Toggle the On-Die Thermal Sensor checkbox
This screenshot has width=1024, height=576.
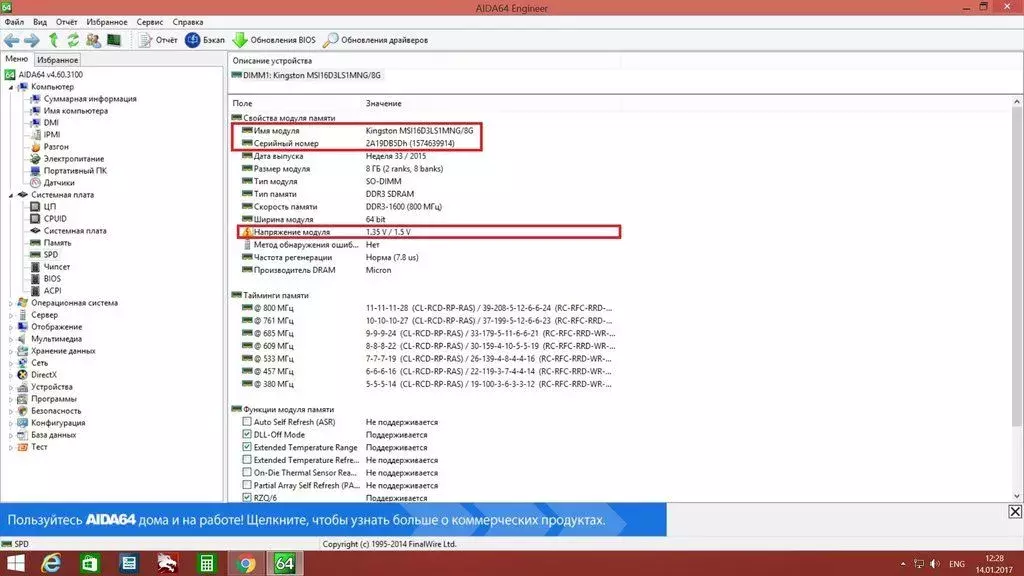(247, 472)
